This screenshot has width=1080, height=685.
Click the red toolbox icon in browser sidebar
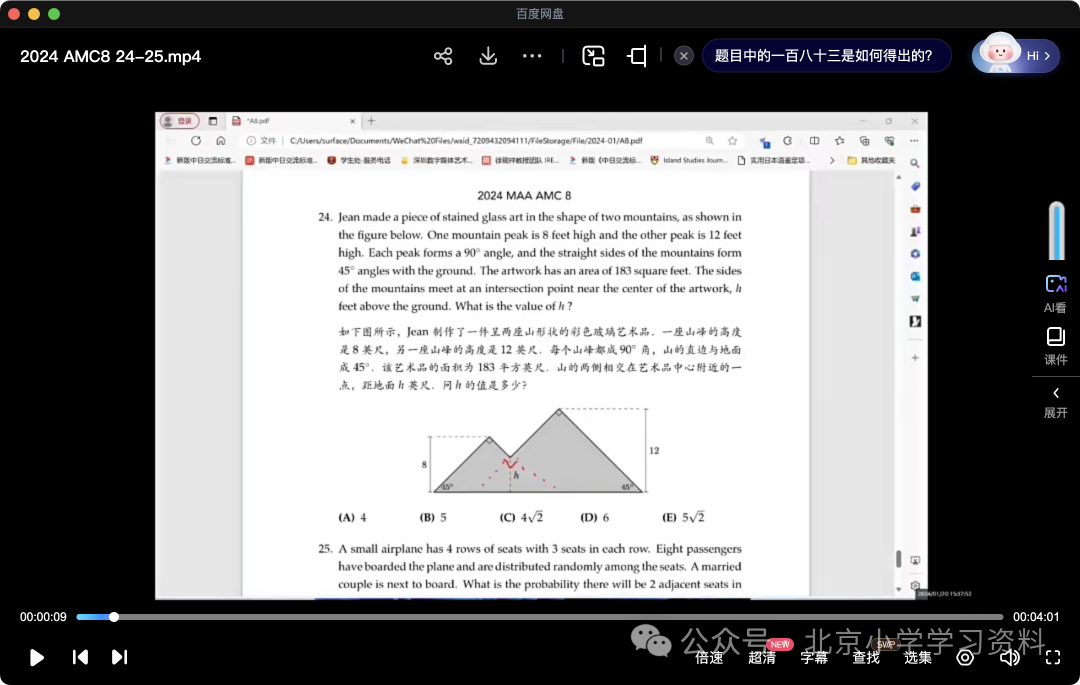click(915, 209)
